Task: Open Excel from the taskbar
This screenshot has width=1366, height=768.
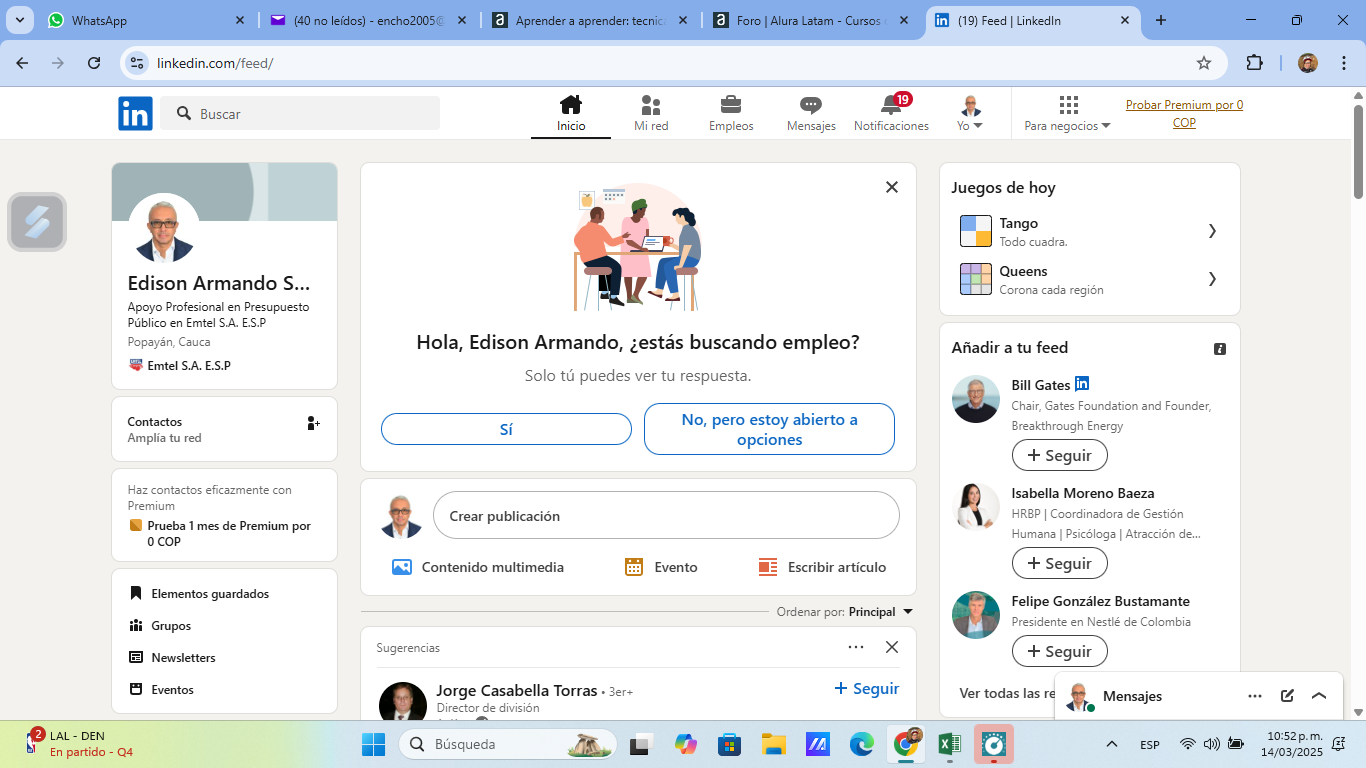Action: (x=950, y=744)
